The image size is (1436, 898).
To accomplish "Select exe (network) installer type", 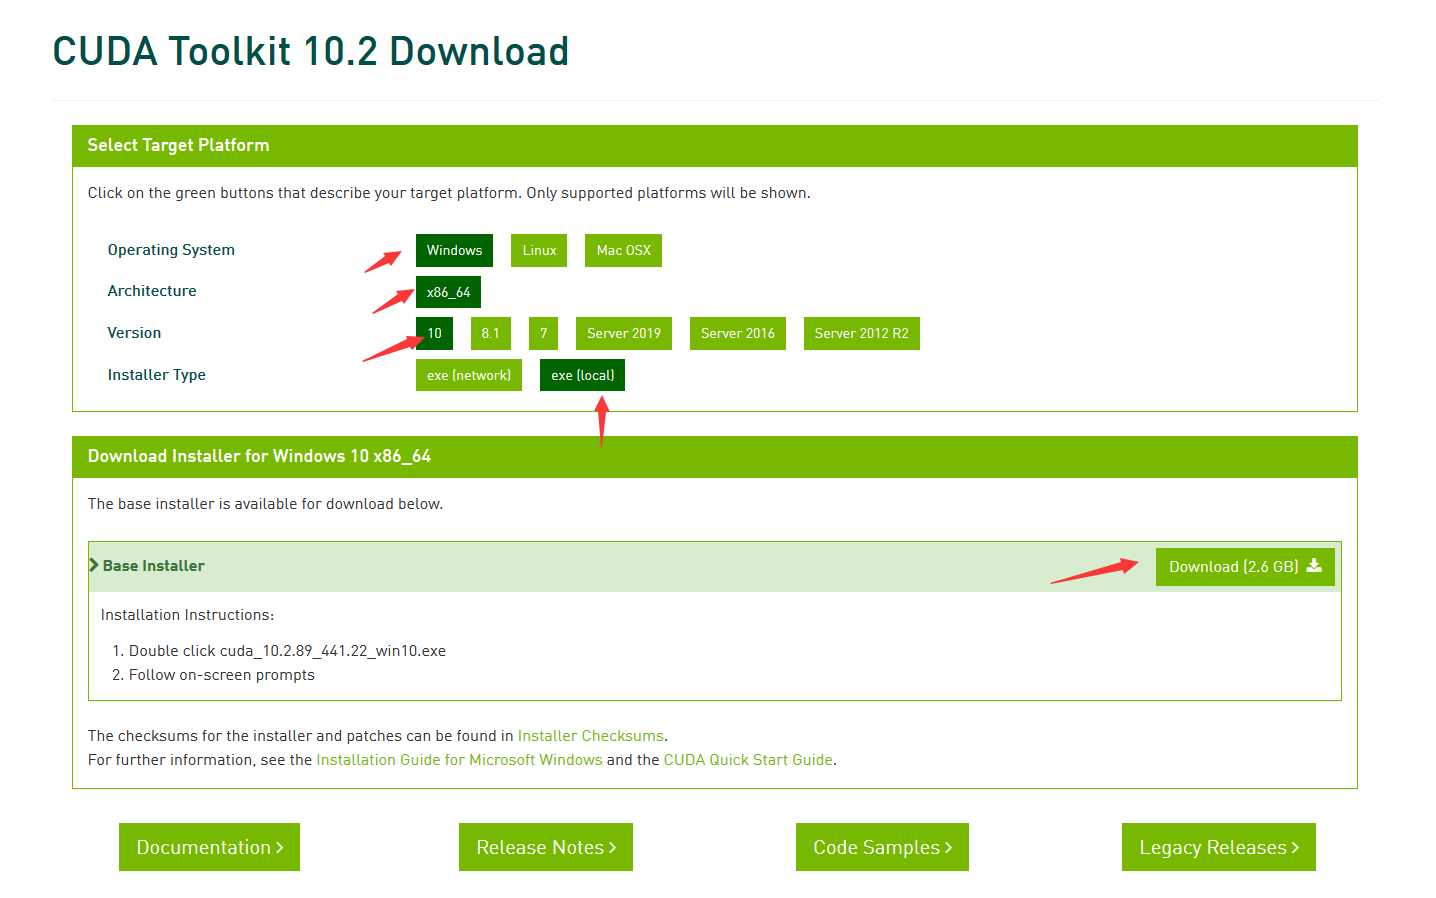I will [x=468, y=375].
